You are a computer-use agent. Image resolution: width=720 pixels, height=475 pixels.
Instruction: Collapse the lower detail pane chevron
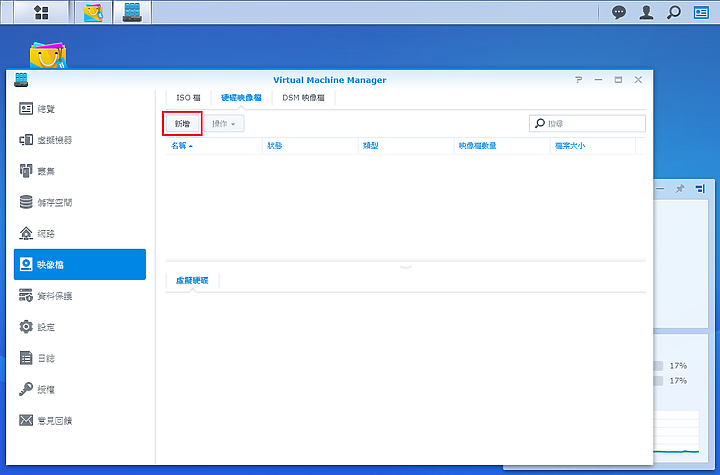[x=406, y=267]
